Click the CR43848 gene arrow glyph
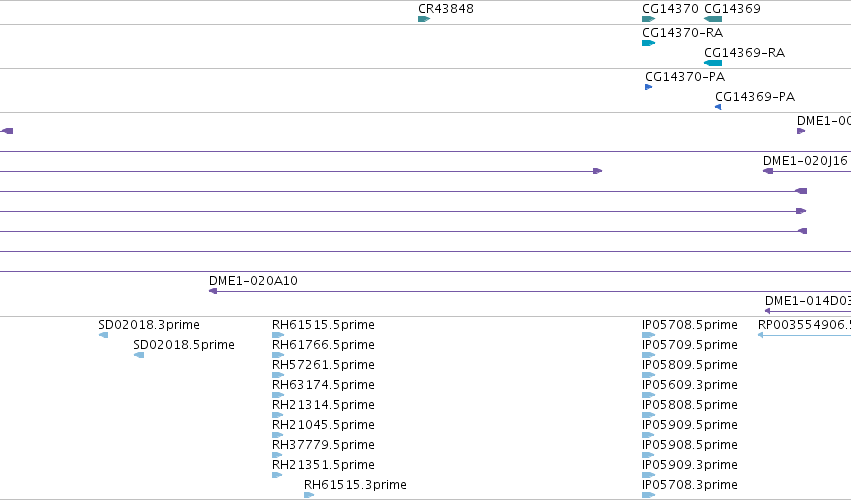This screenshot has height=500, width=851. [424, 19]
